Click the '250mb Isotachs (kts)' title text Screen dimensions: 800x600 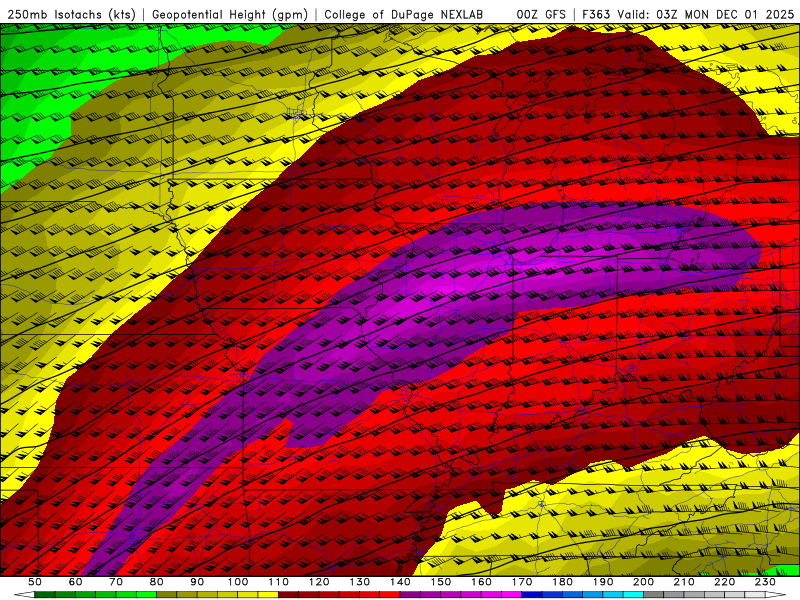[x=71, y=15]
